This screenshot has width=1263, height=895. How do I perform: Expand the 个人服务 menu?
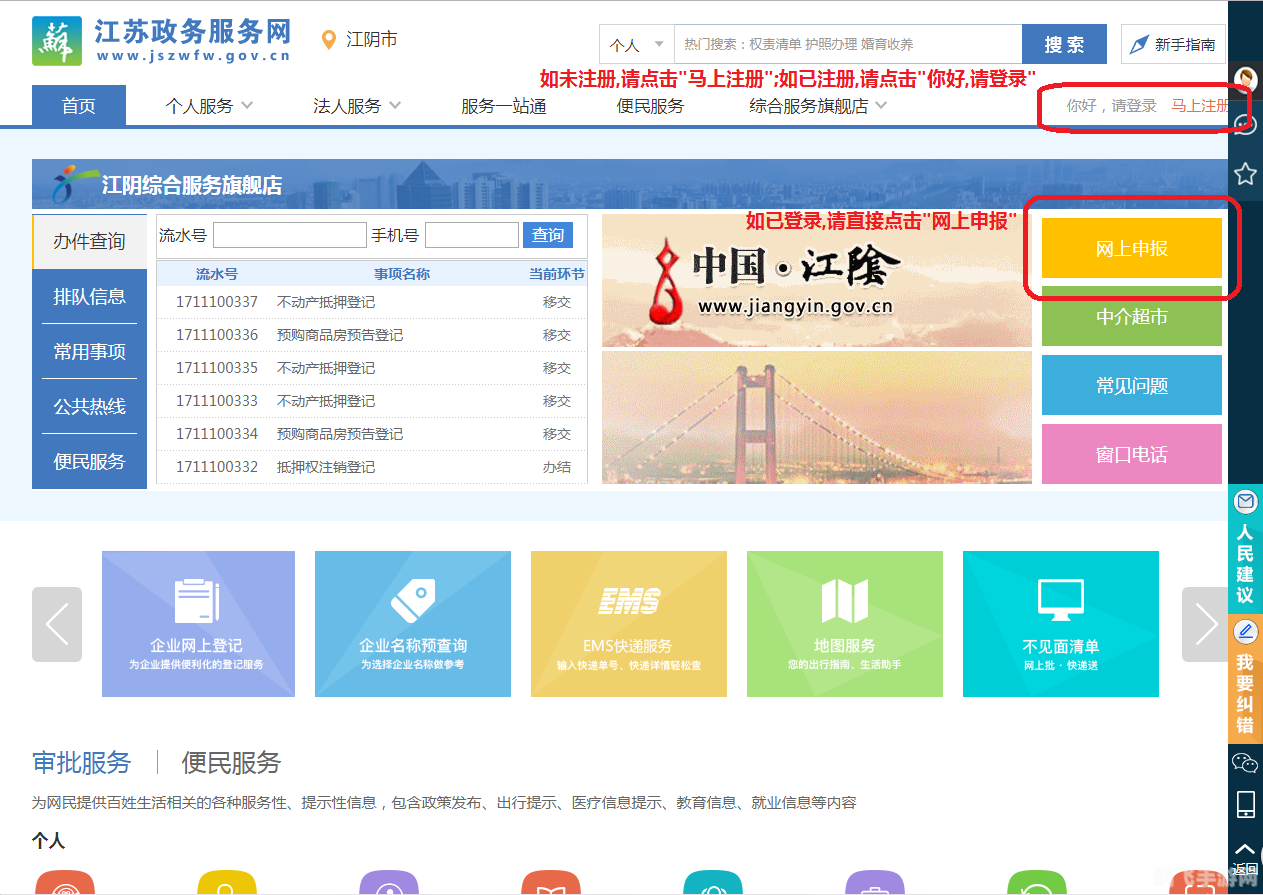[x=207, y=105]
